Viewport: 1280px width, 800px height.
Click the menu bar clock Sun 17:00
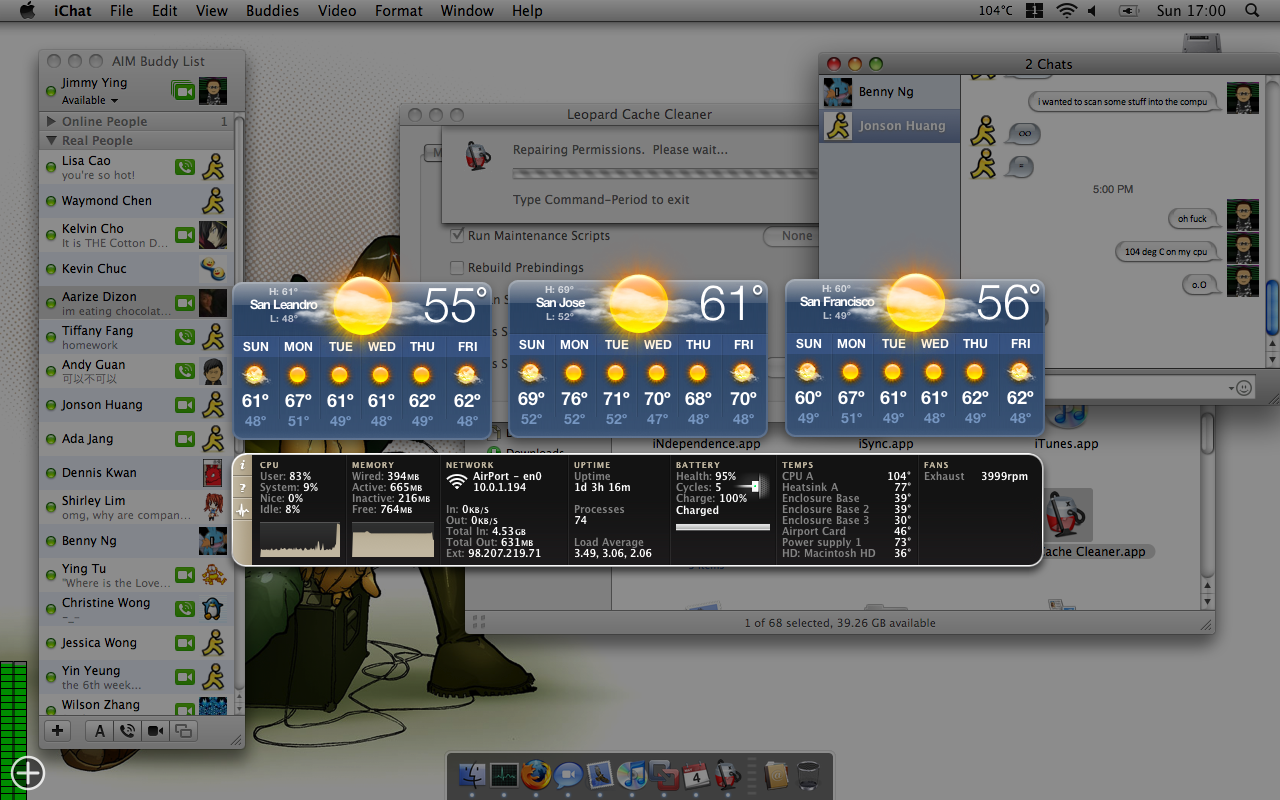1191,11
